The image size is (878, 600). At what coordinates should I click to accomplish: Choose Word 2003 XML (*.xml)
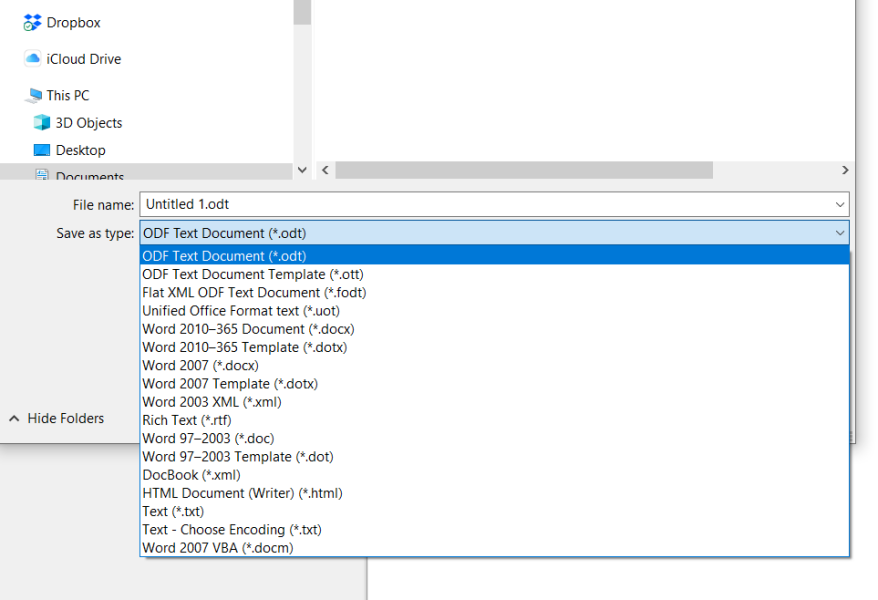[x=494, y=402]
